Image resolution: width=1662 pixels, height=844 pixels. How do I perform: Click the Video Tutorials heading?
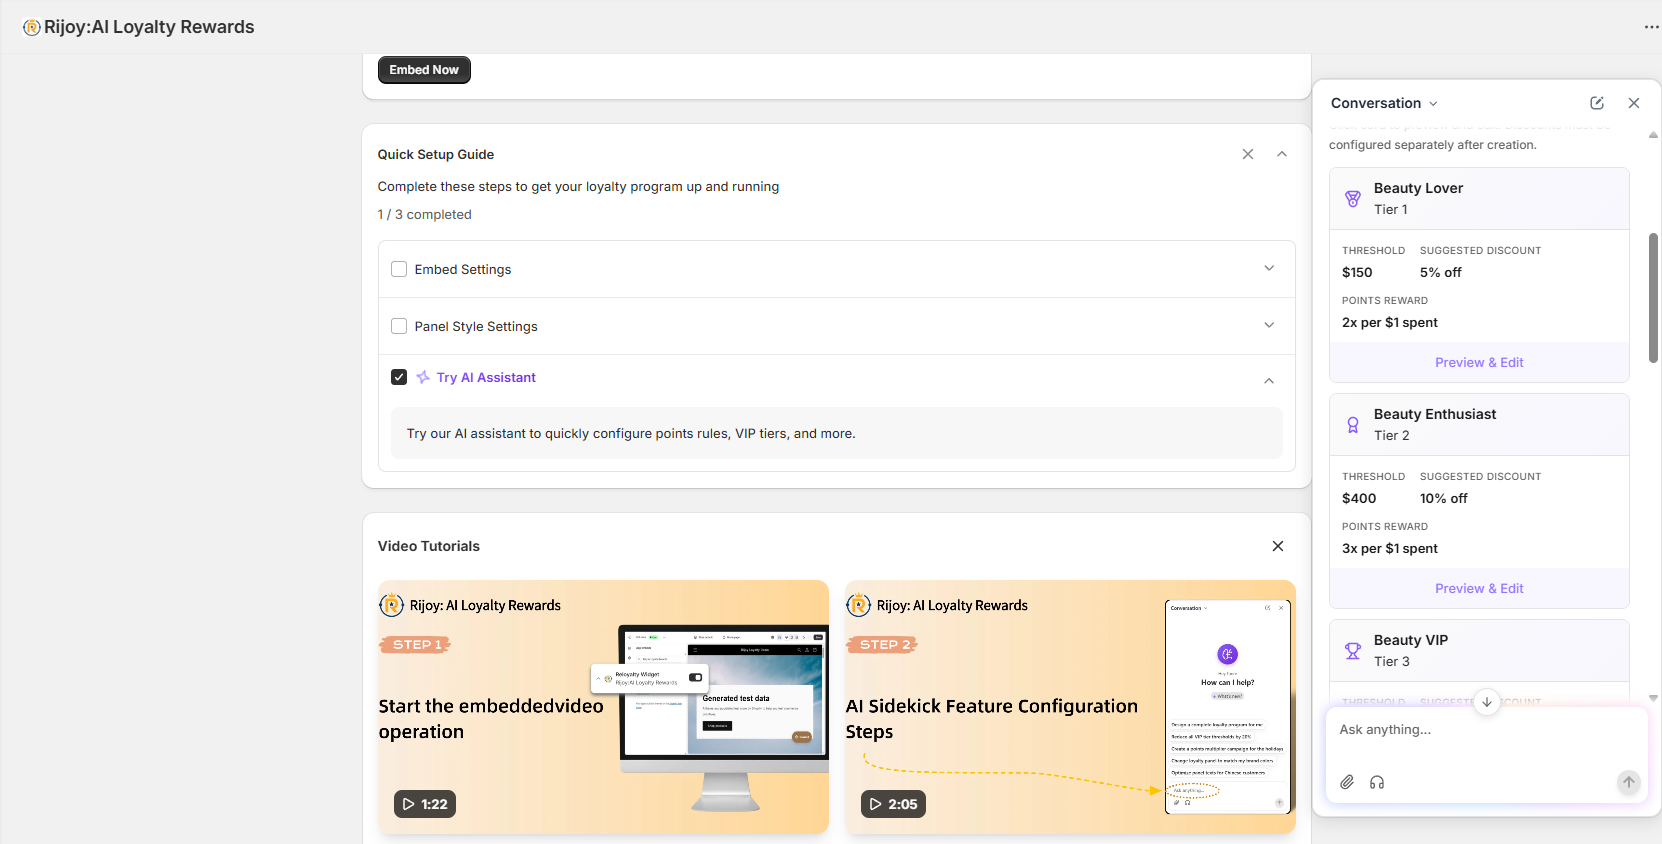click(429, 546)
